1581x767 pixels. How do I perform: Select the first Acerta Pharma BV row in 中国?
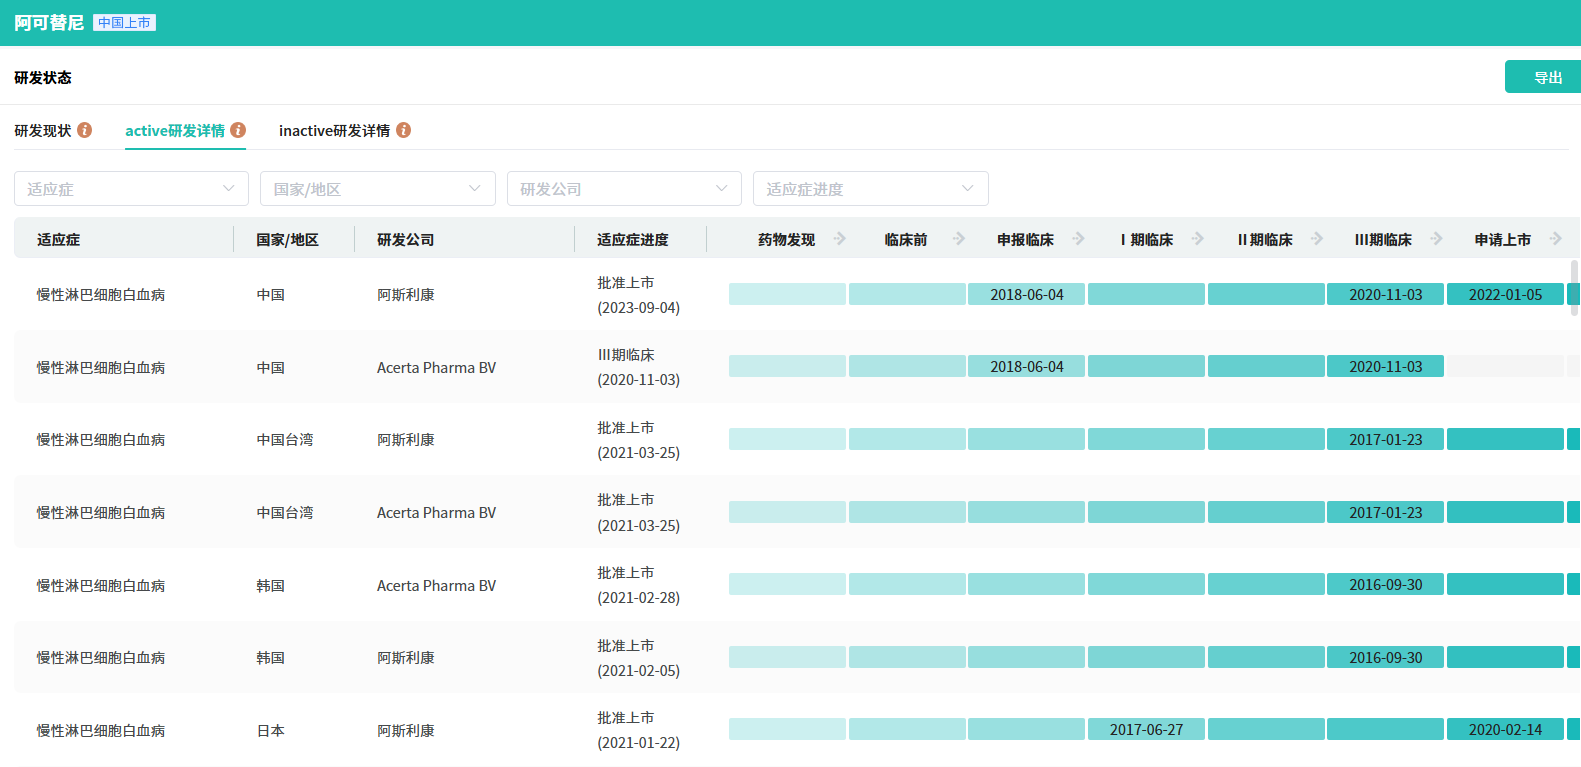tap(436, 368)
